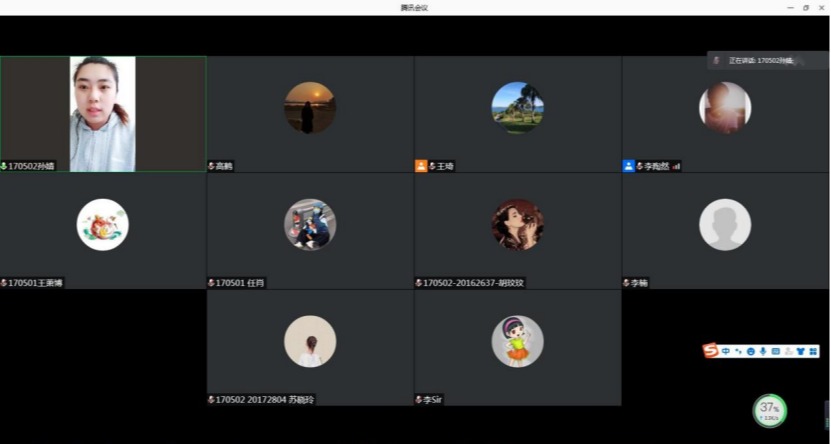Click the blue person badge beside 李陶然
This screenshot has width=831, height=444.
(x=628, y=166)
